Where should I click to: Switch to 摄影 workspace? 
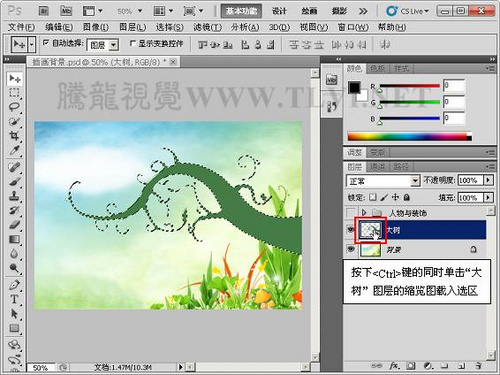coord(339,11)
